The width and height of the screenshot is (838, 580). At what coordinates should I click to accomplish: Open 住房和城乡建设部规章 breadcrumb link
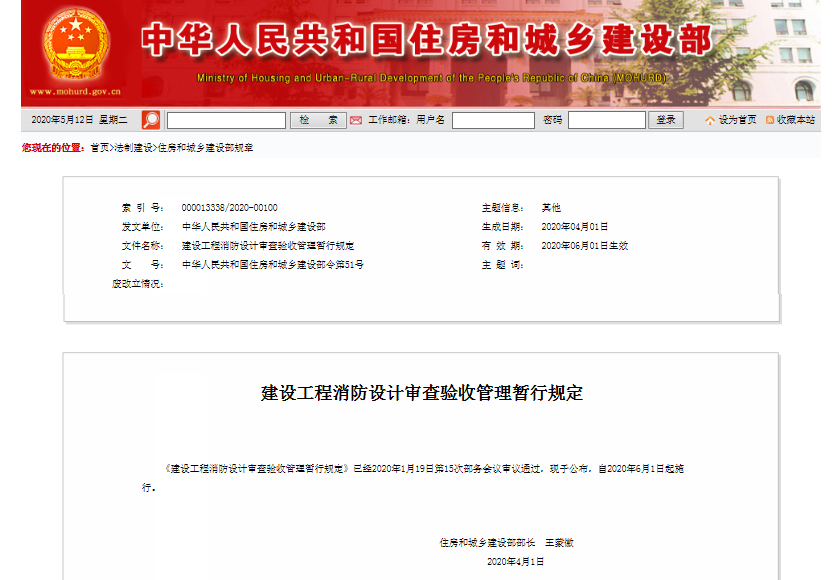[x=205, y=148]
